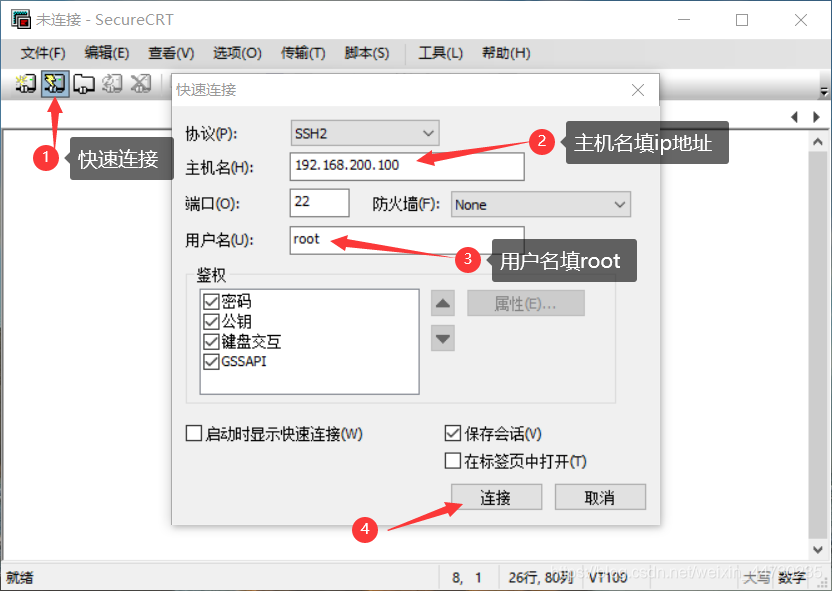The image size is (832, 591).
Task: Close the 快速连接 dialog
Action: pyautogui.click(x=638, y=90)
